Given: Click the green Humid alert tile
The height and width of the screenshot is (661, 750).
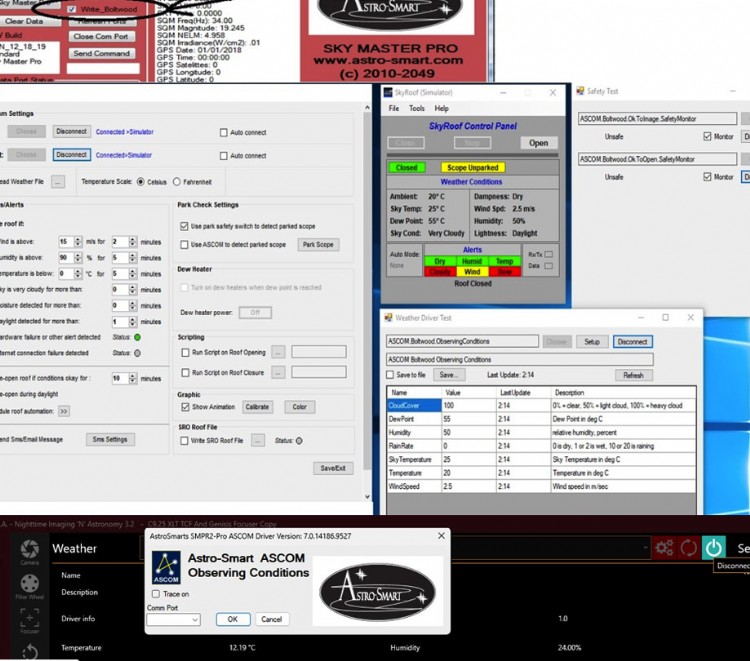Looking at the screenshot, I should (472, 261).
